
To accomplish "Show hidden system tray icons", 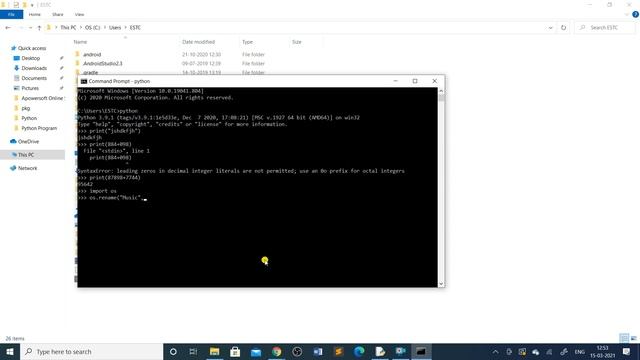I will pyautogui.click(x=495, y=351).
